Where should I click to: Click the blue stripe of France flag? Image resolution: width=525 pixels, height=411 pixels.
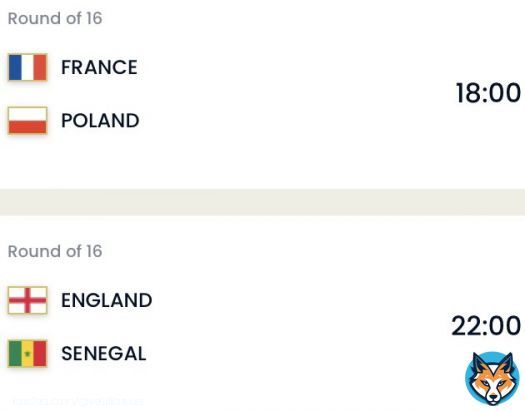click(15, 67)
